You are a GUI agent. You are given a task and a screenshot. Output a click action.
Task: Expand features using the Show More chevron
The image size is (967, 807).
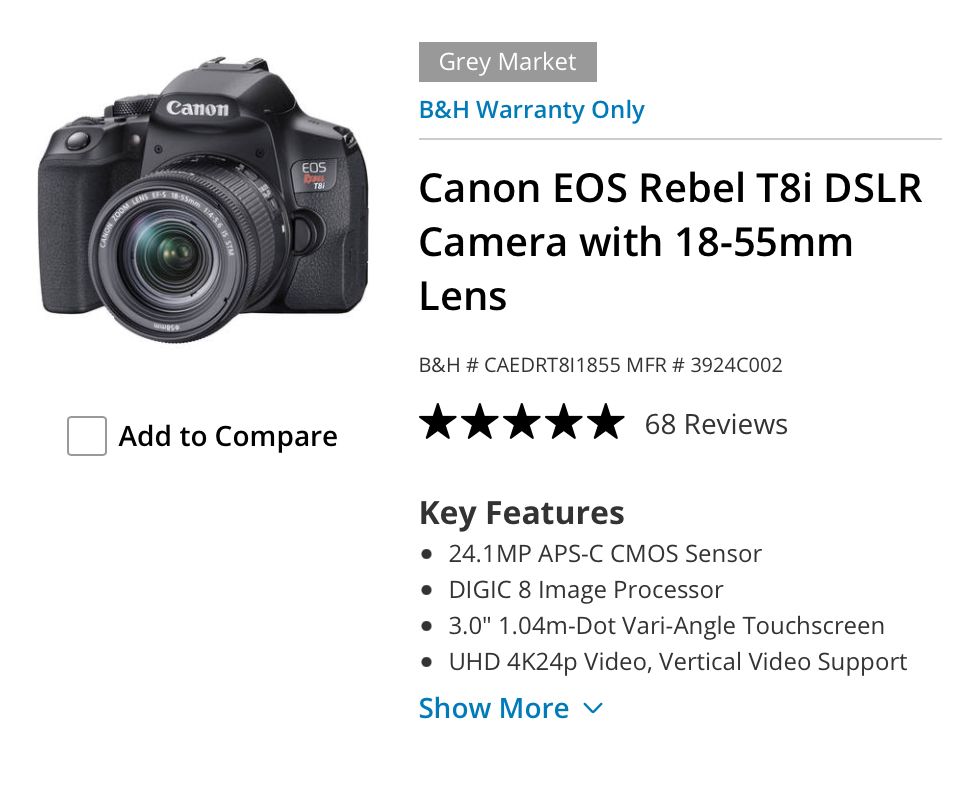pos(593,709)
